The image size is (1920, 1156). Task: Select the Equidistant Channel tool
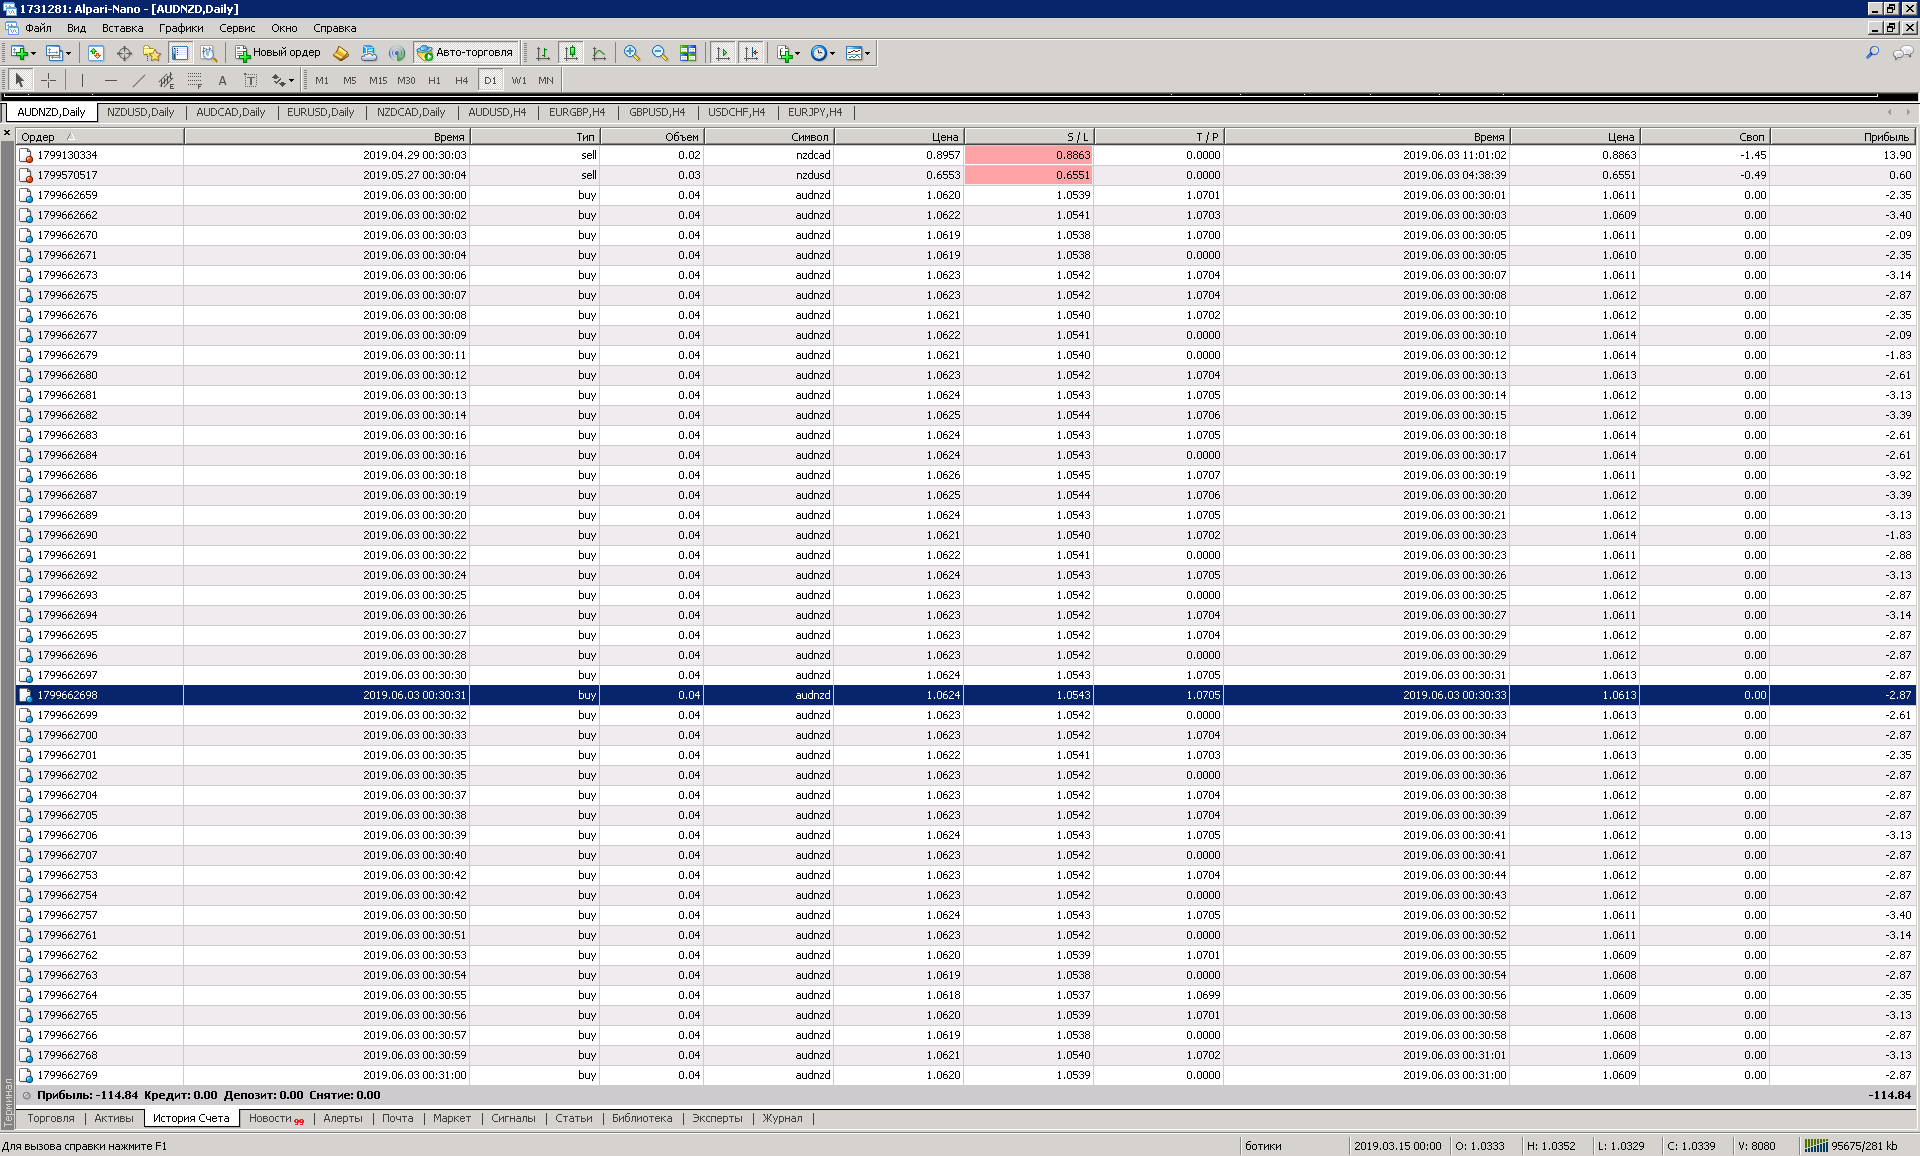[166, 80]
